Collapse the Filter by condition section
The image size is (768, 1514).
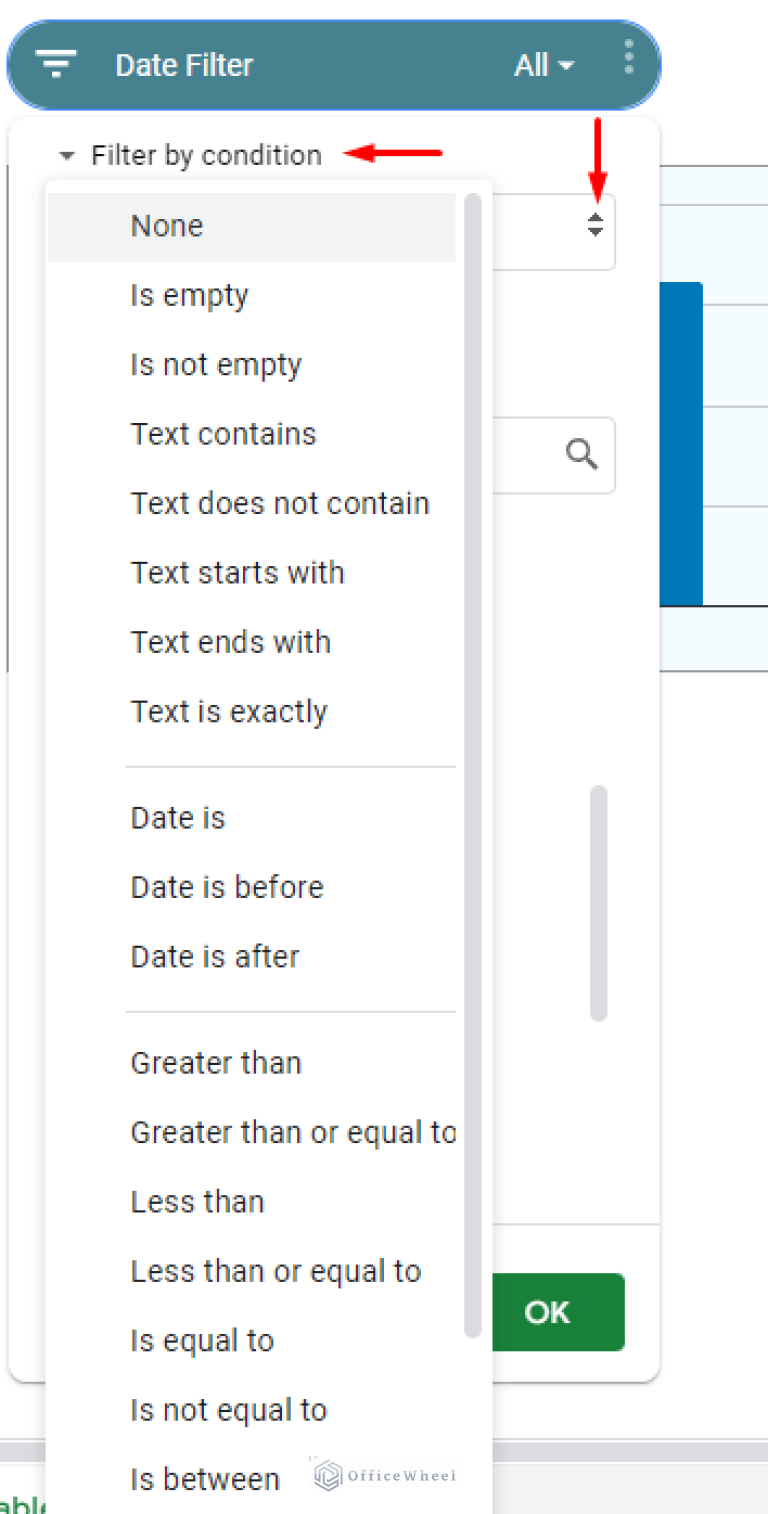68,156
